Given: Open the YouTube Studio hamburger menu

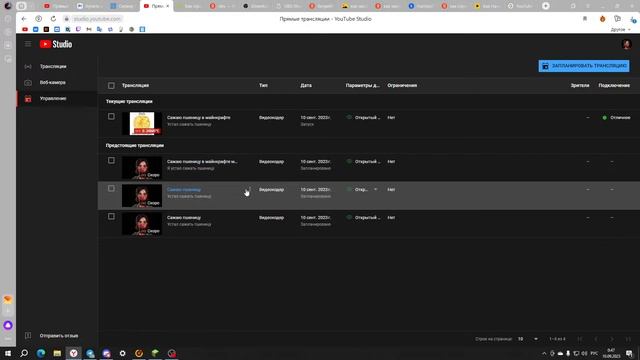Looking at the screenshot, I should coord(28,44).
